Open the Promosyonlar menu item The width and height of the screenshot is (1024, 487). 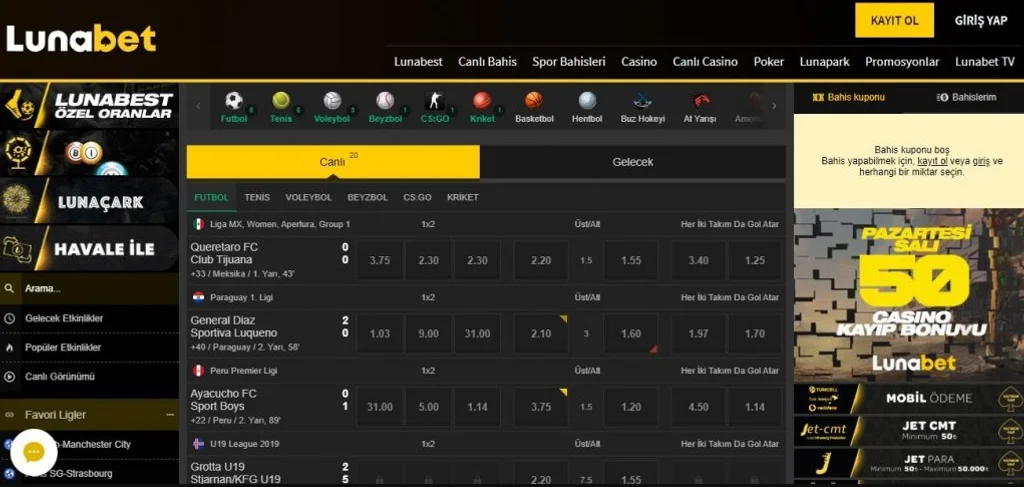pos(903,62)
